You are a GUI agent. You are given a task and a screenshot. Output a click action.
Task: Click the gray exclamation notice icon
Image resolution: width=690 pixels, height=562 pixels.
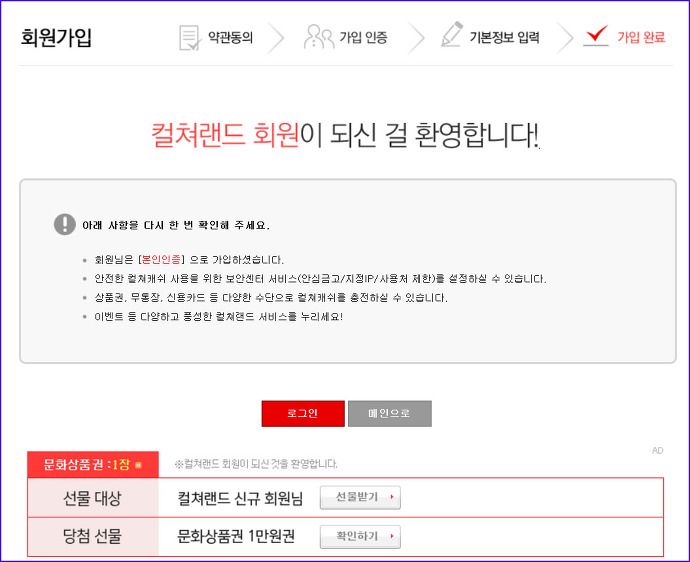pos(65,224)
